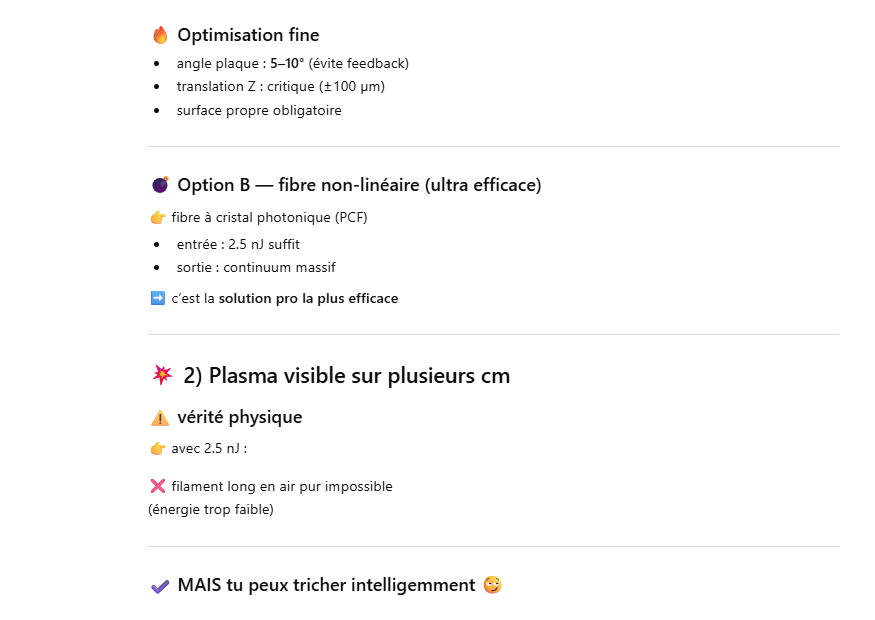The image size is (875, 620).
Task: Click bold text solution pro la plus efficace
Action: coord(308,299)
